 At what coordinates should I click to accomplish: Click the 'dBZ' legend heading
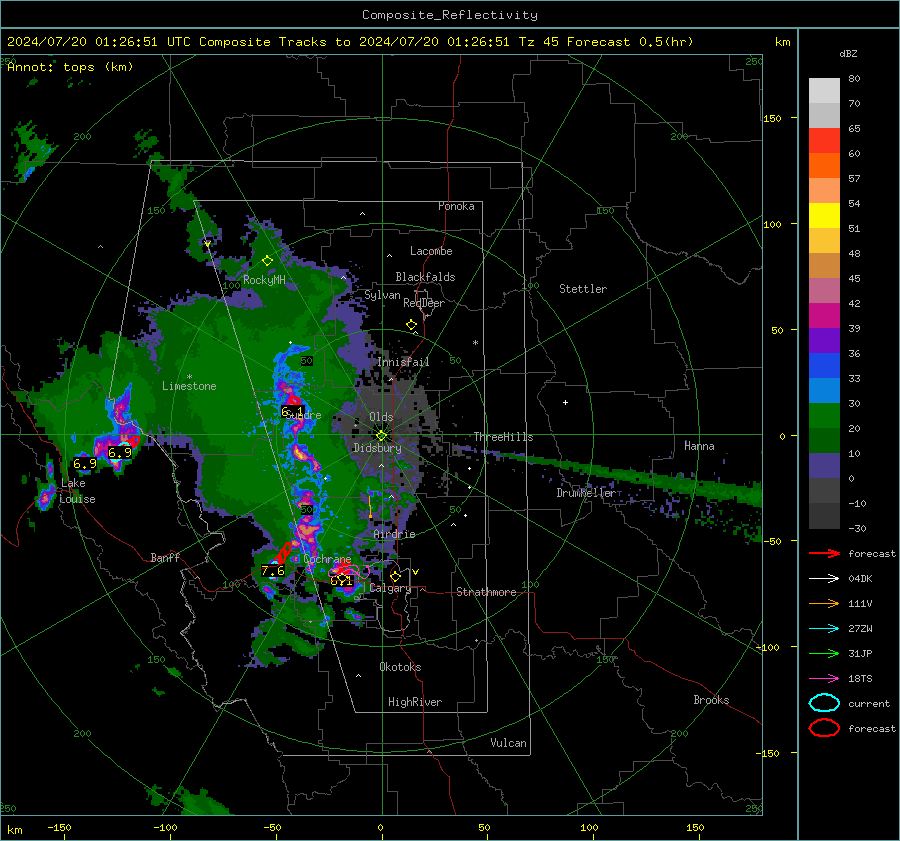pos(848,54)
